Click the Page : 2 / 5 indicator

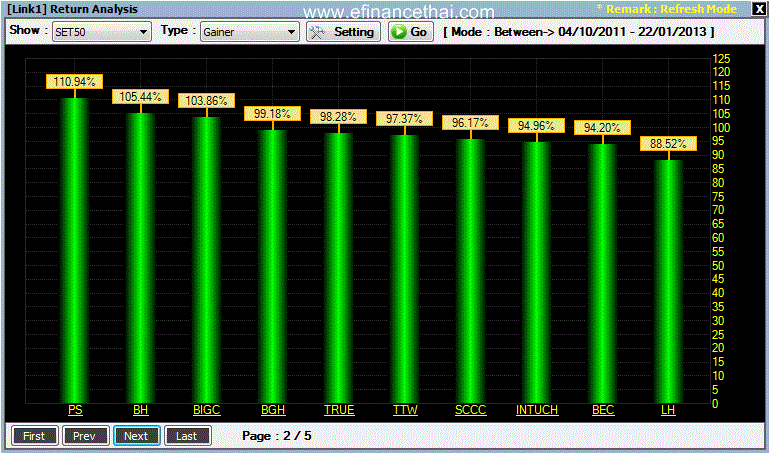pyautogui.click(x=276, y=436)
